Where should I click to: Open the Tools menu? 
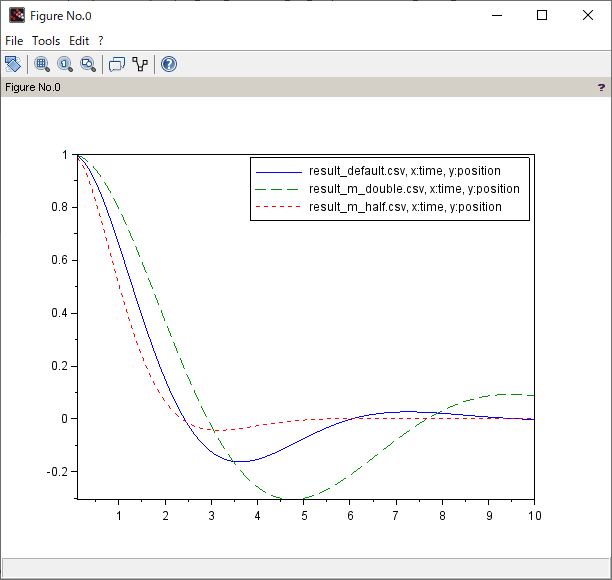[x=46, y=41]
